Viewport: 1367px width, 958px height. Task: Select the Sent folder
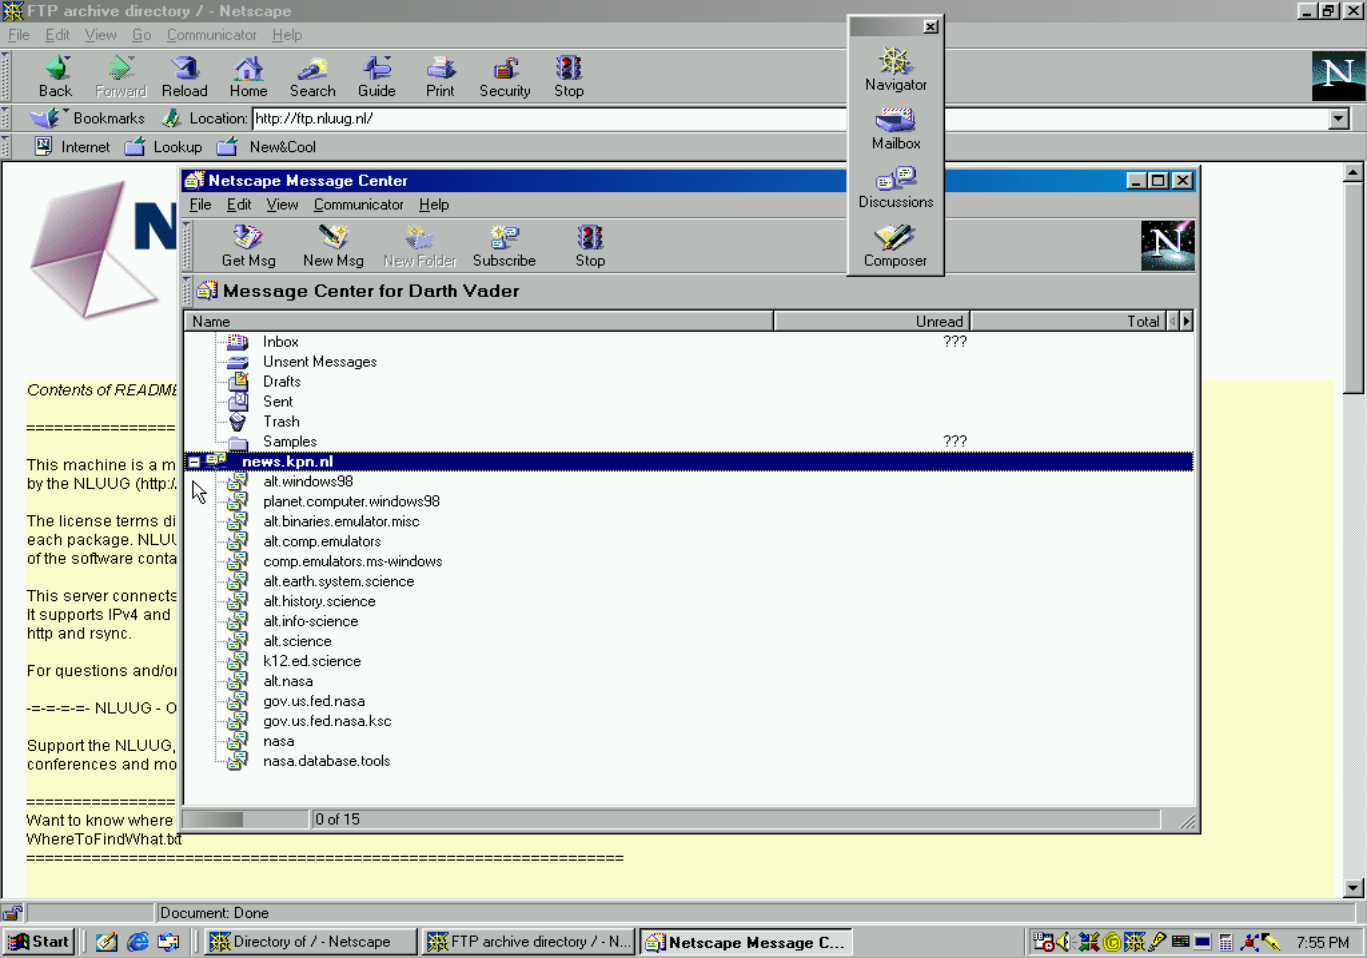coord(277,402)
